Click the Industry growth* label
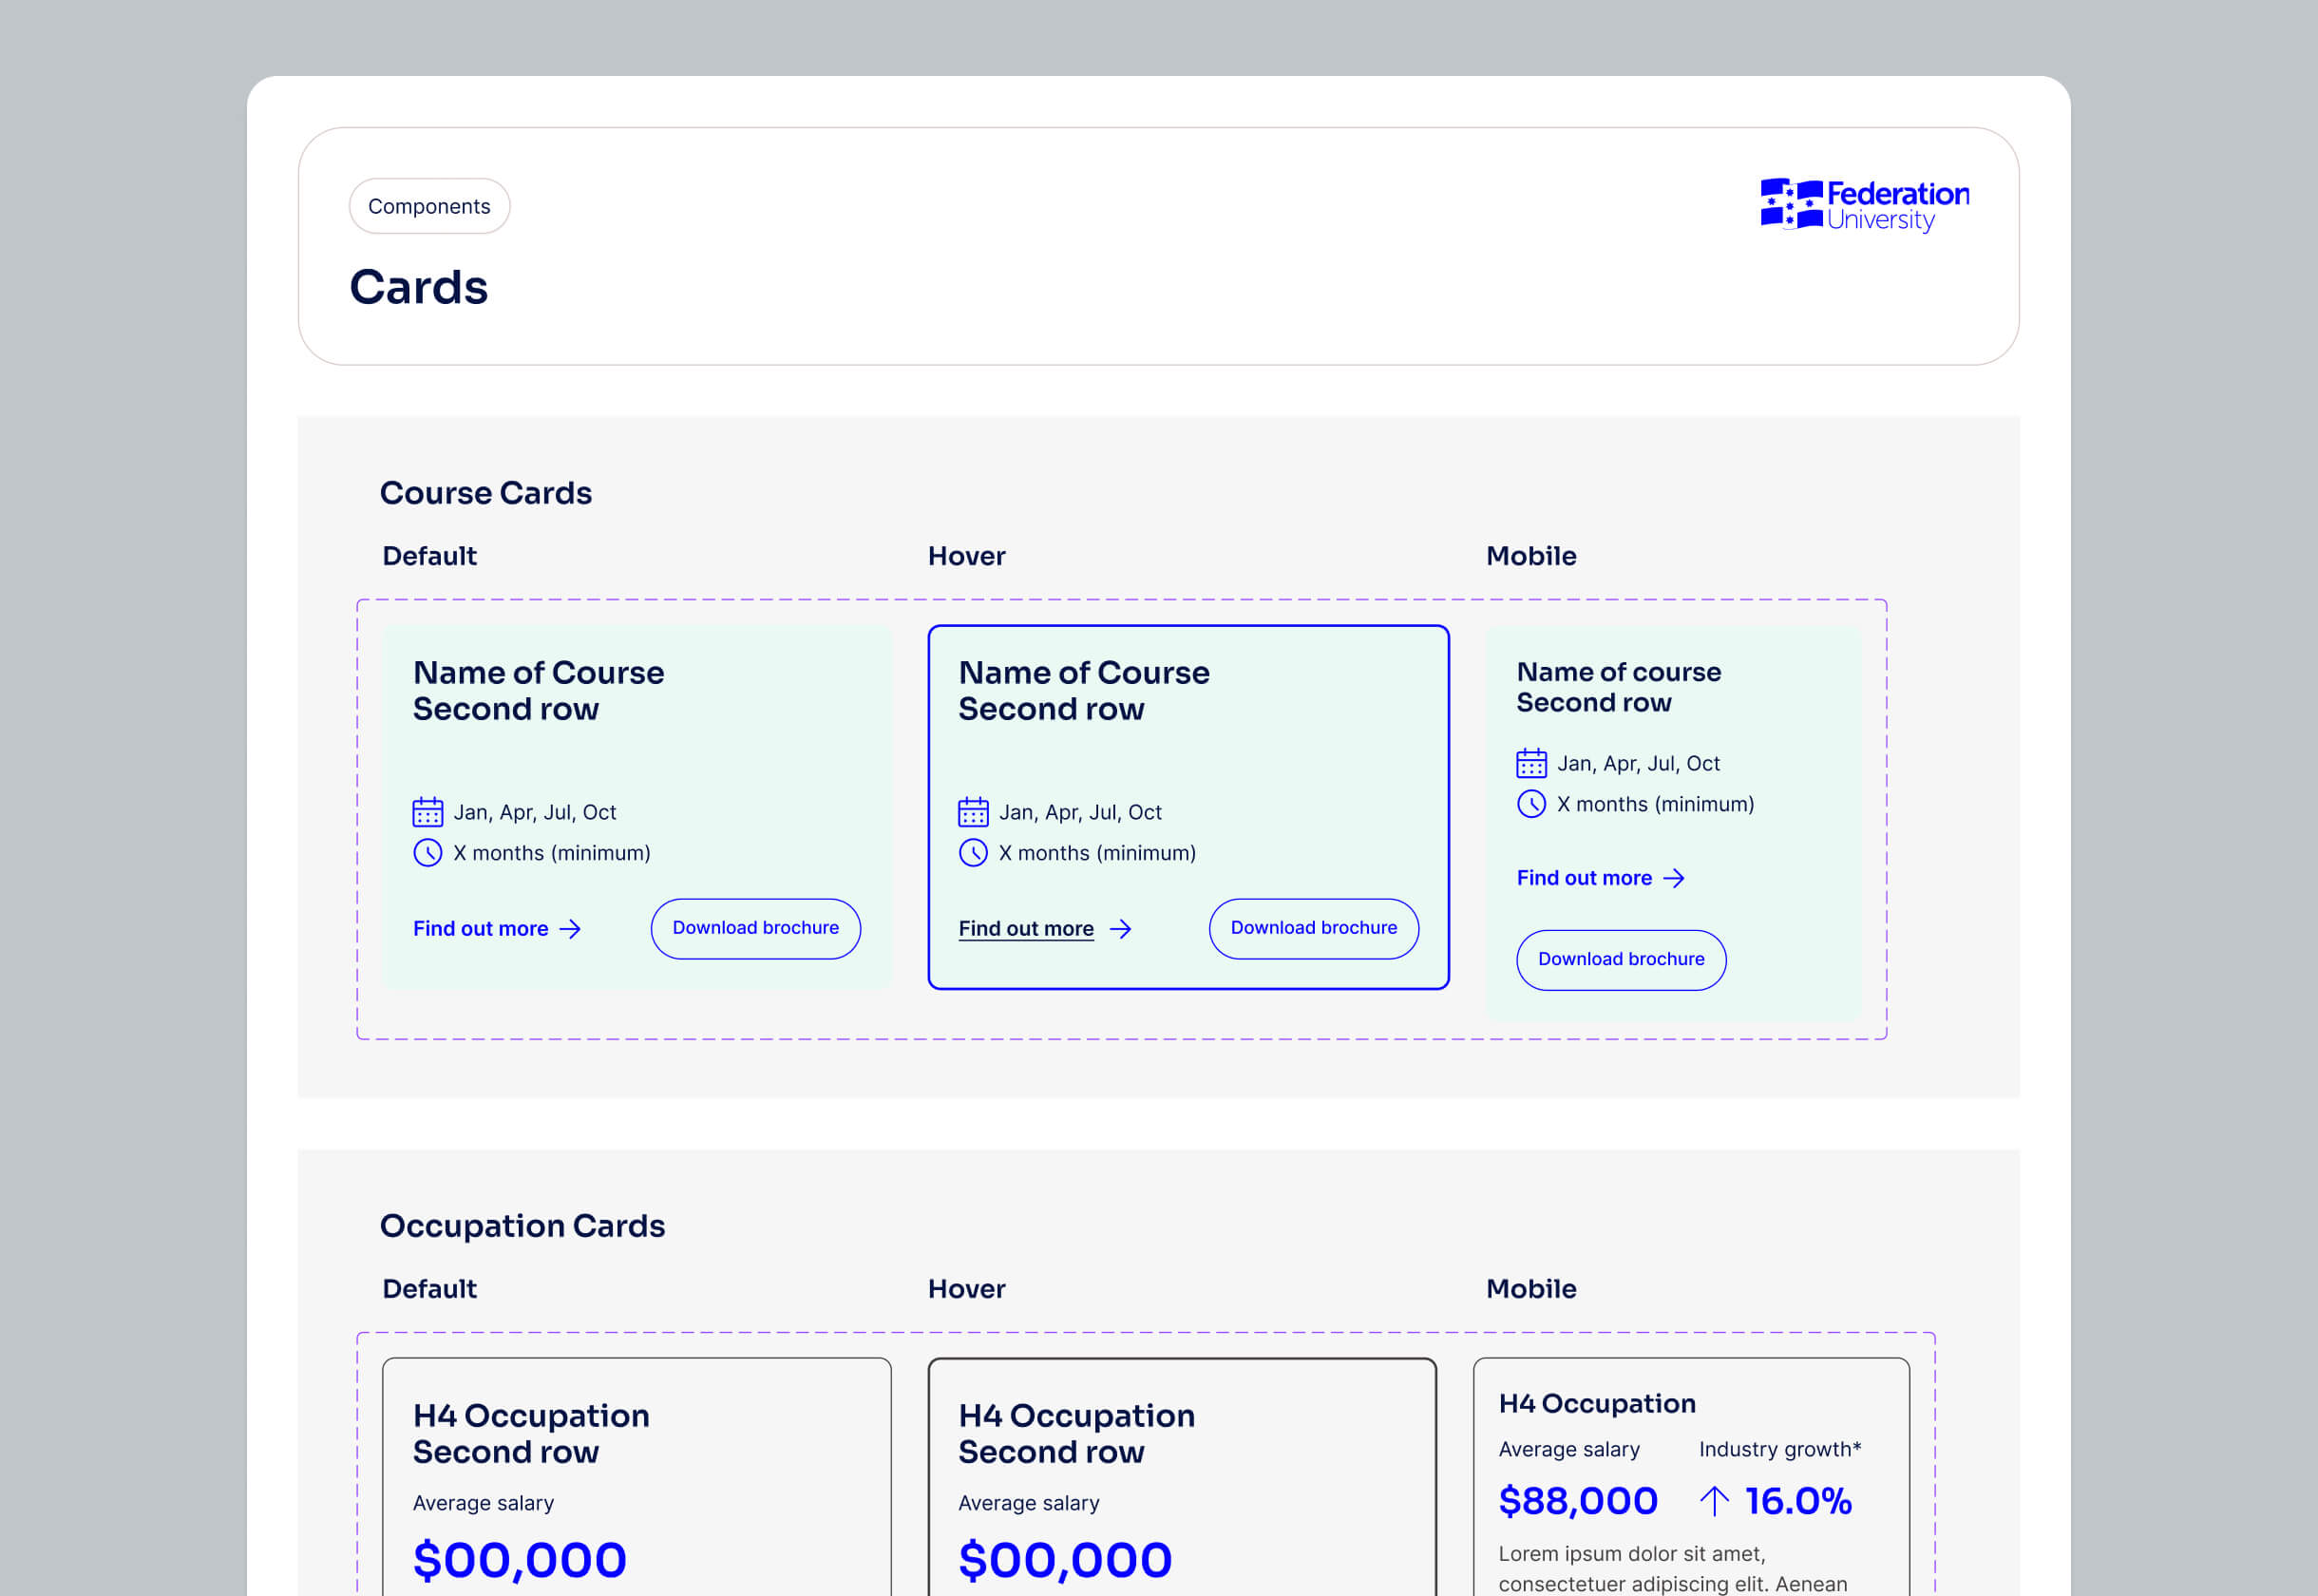The width and height of the screenshot is (2318, 1596). [x=1780, y=1449]
